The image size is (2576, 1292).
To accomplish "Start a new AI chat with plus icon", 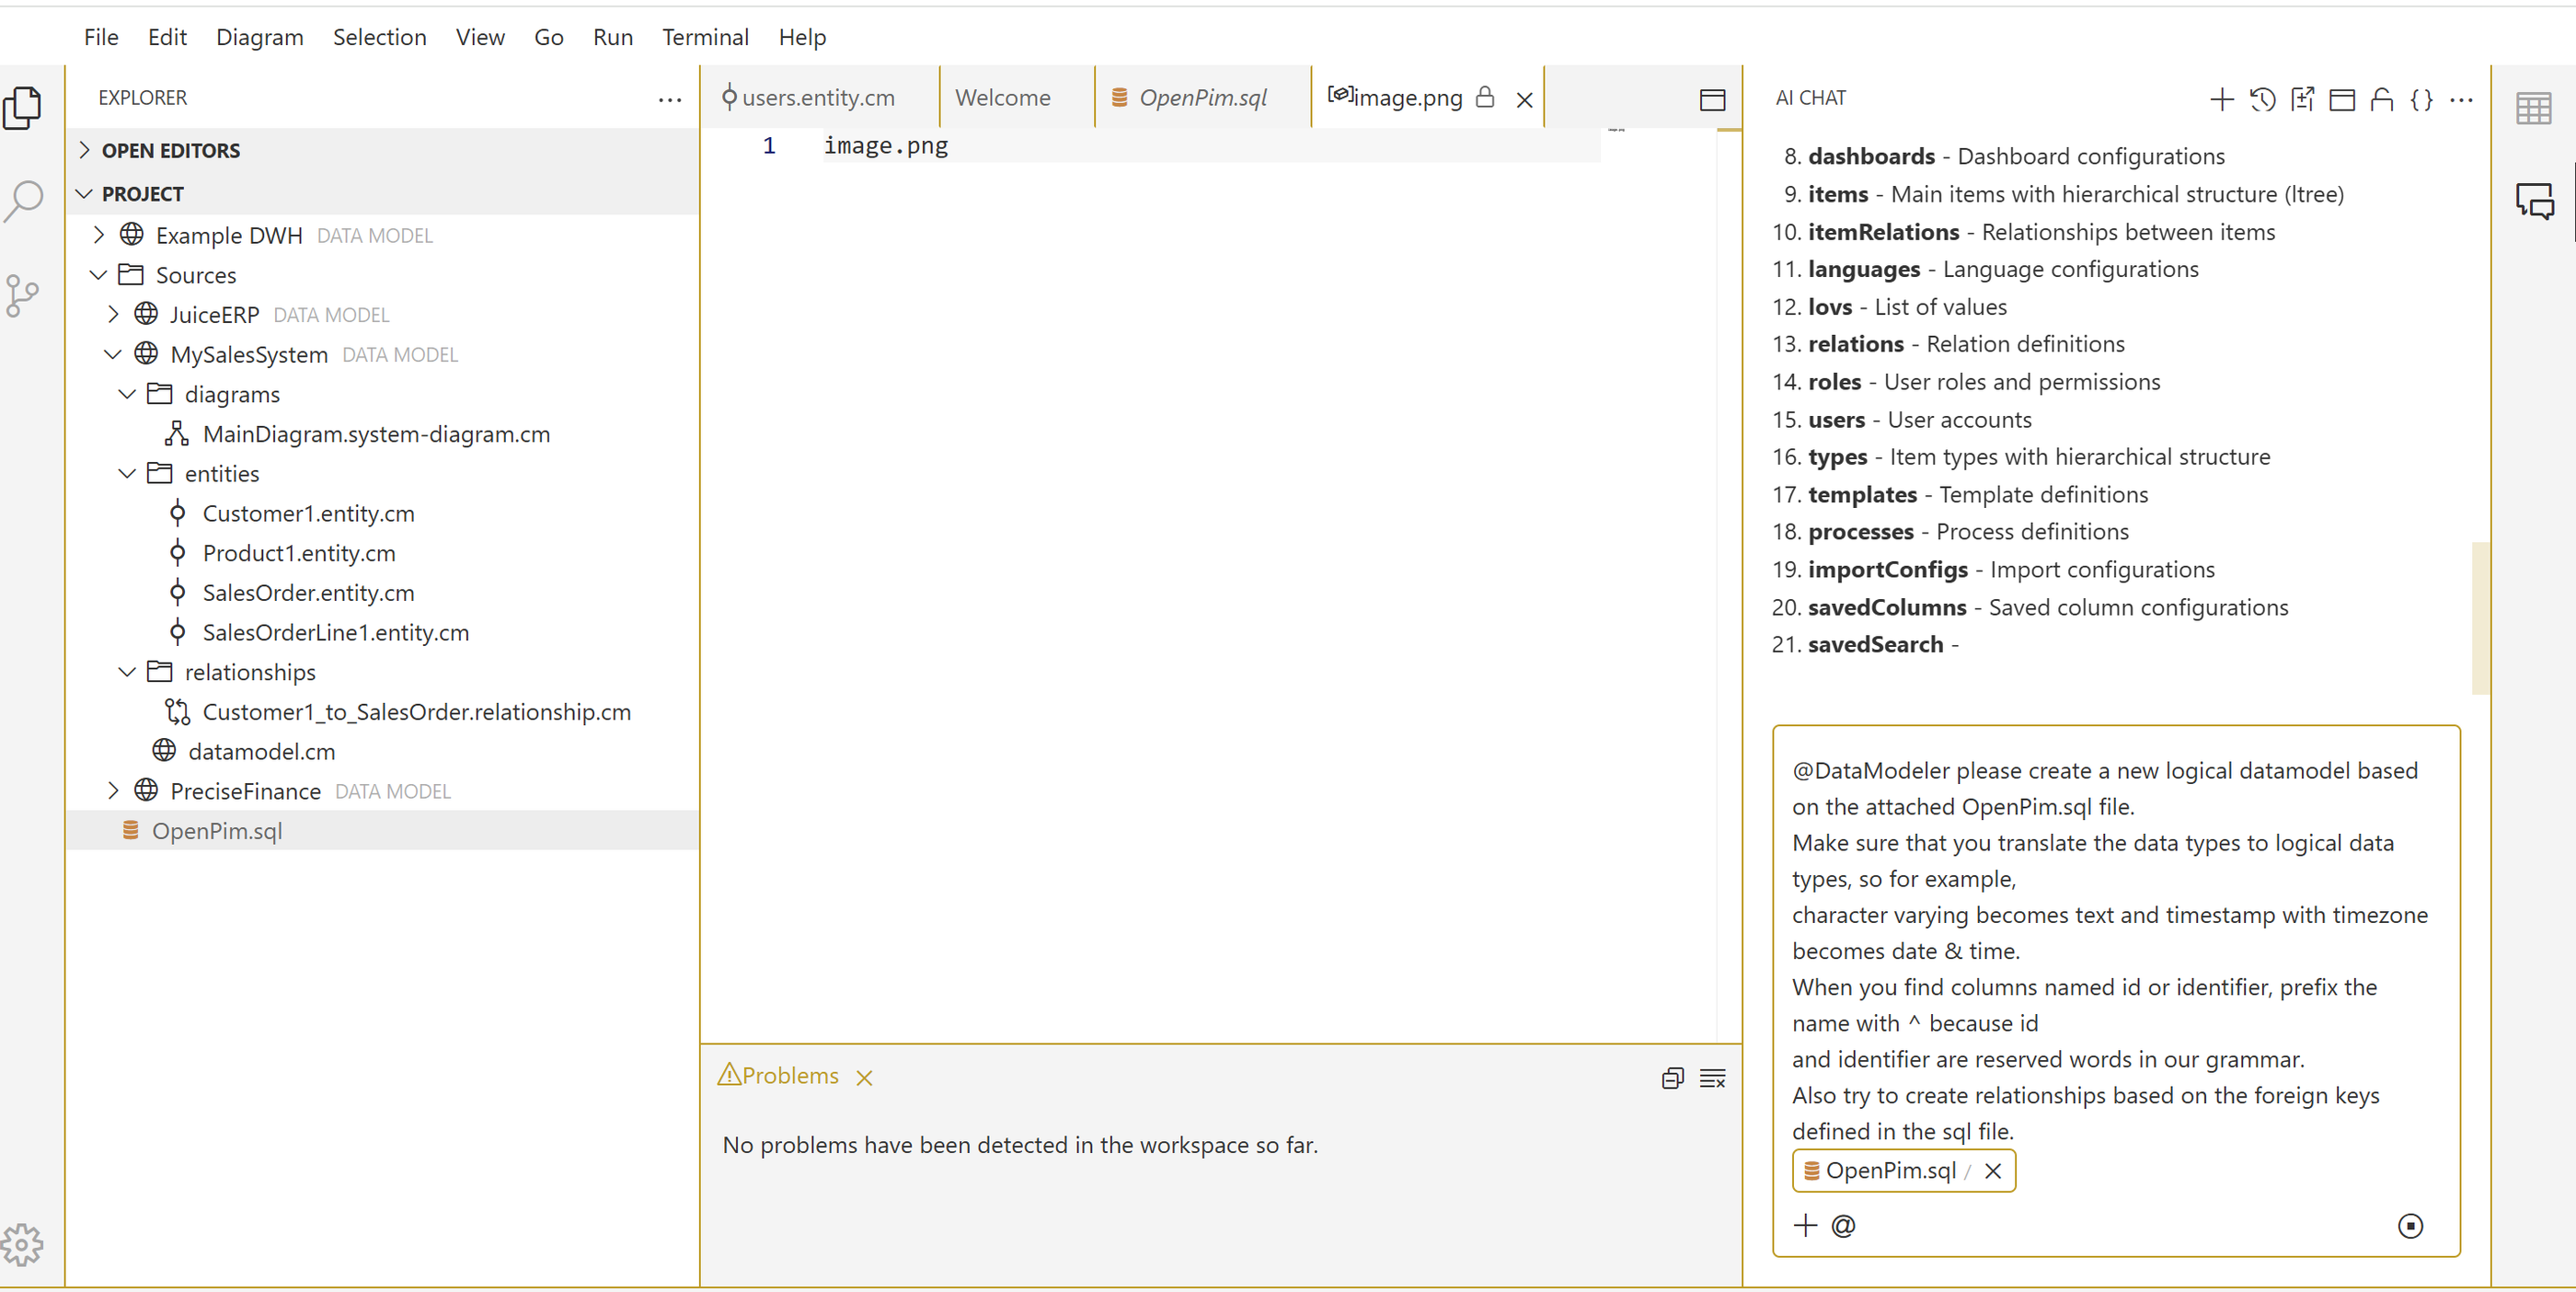I will coord(2221,99).
